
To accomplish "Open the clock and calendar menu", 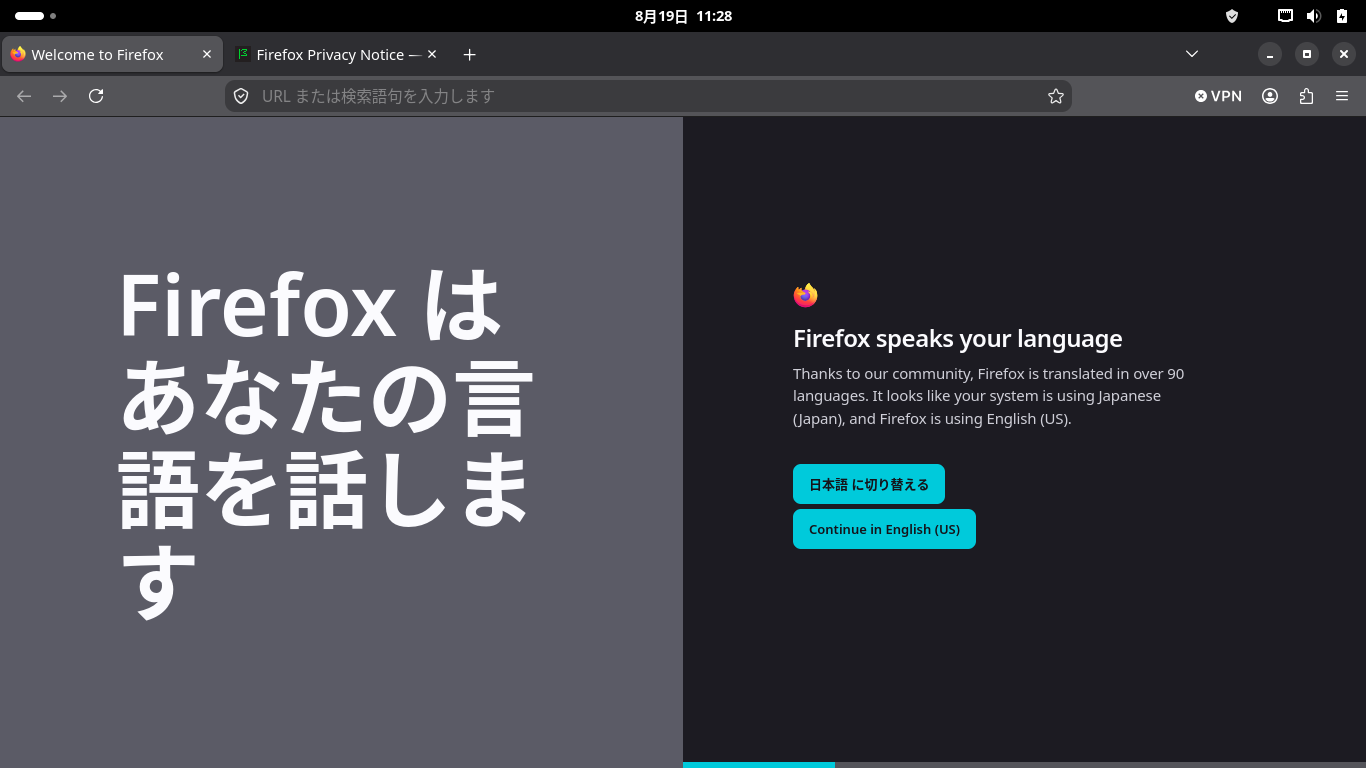I will pyautogui.click(x=683, y=16).
